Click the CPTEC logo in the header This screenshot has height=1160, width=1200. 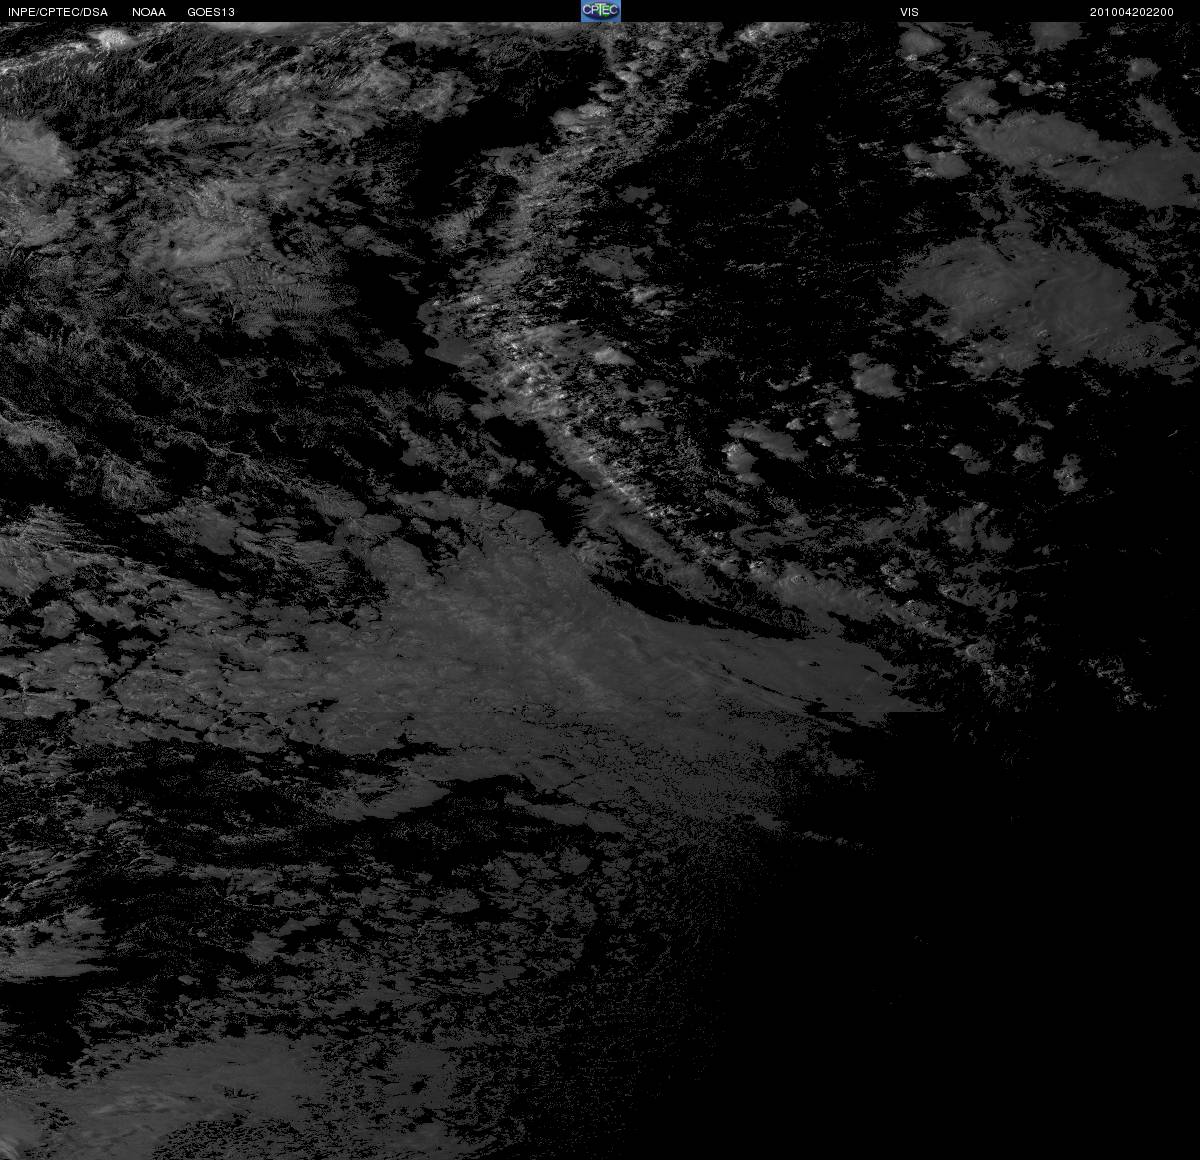click(600, 11)
